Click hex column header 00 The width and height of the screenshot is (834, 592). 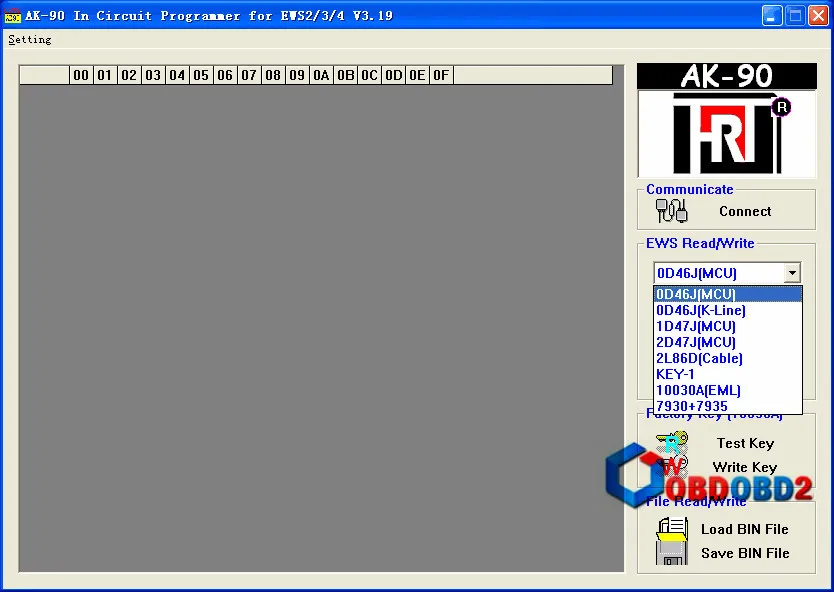[81, 75]
